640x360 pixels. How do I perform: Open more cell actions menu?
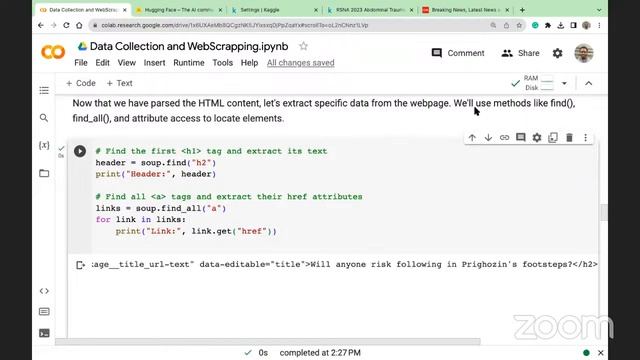click(x=585, y=138)
